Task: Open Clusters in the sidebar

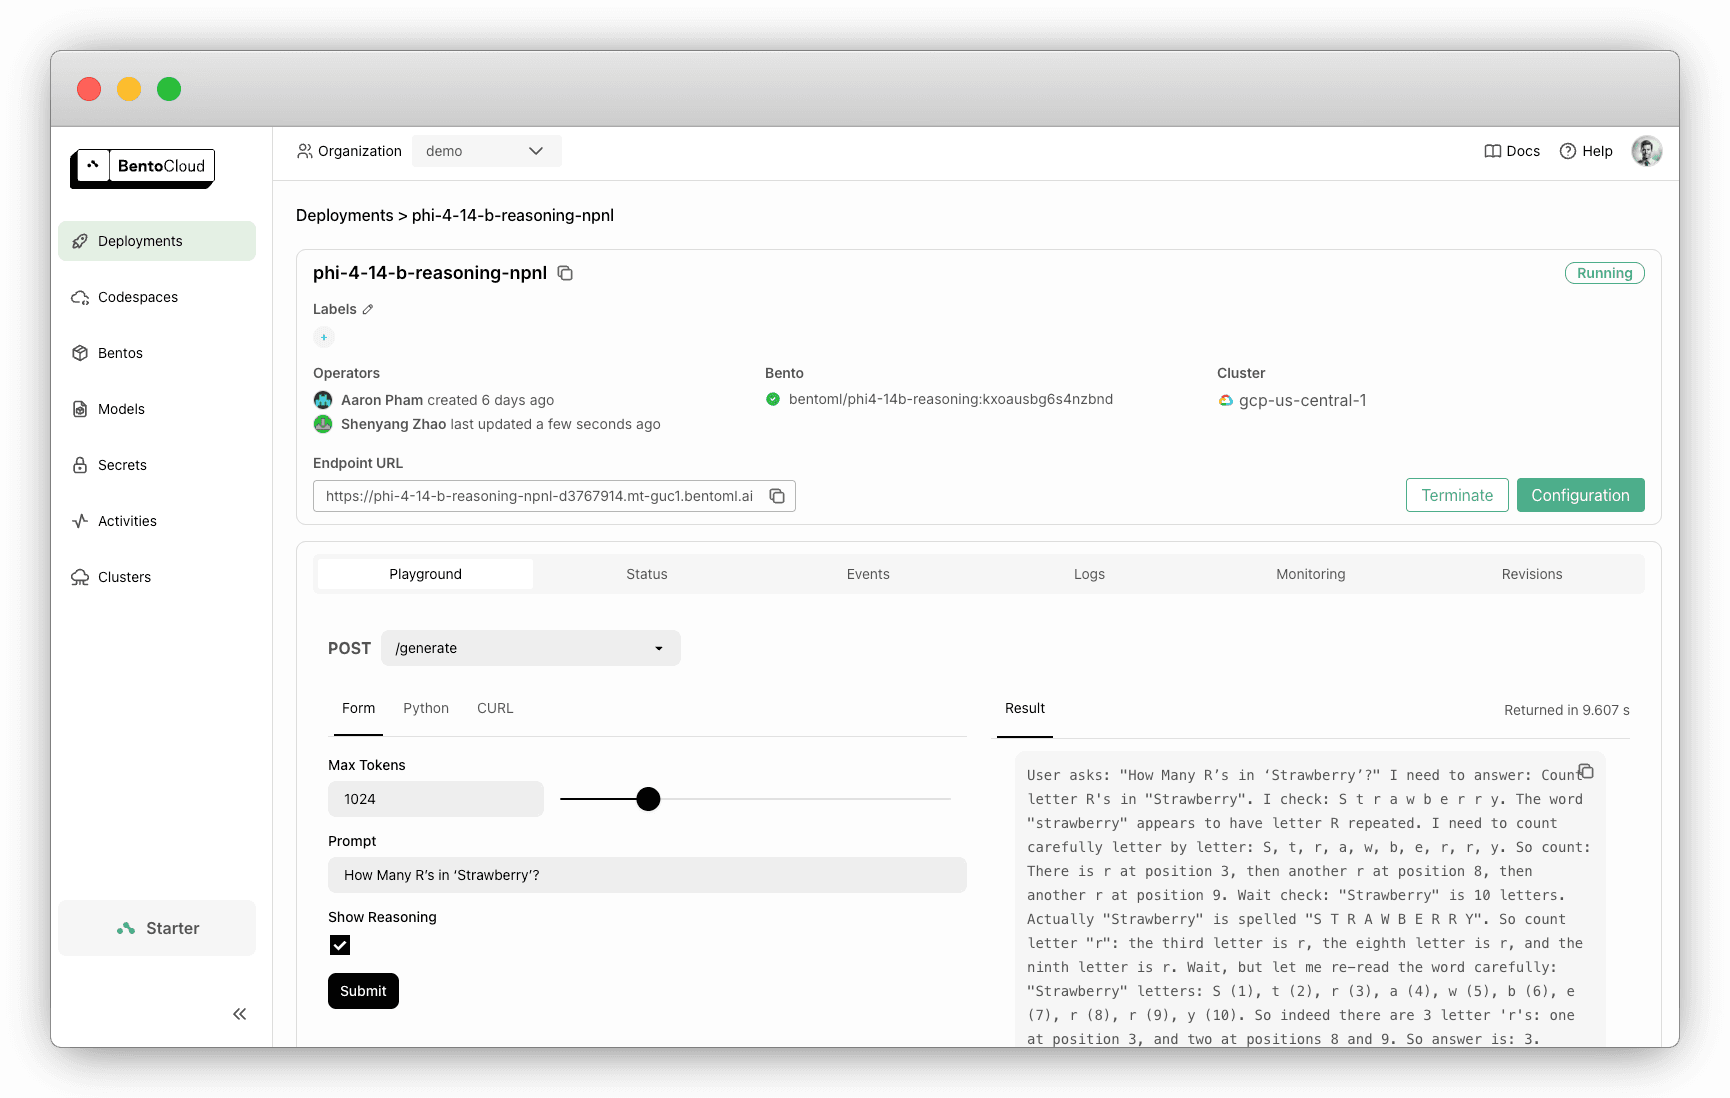Action: 157,577
